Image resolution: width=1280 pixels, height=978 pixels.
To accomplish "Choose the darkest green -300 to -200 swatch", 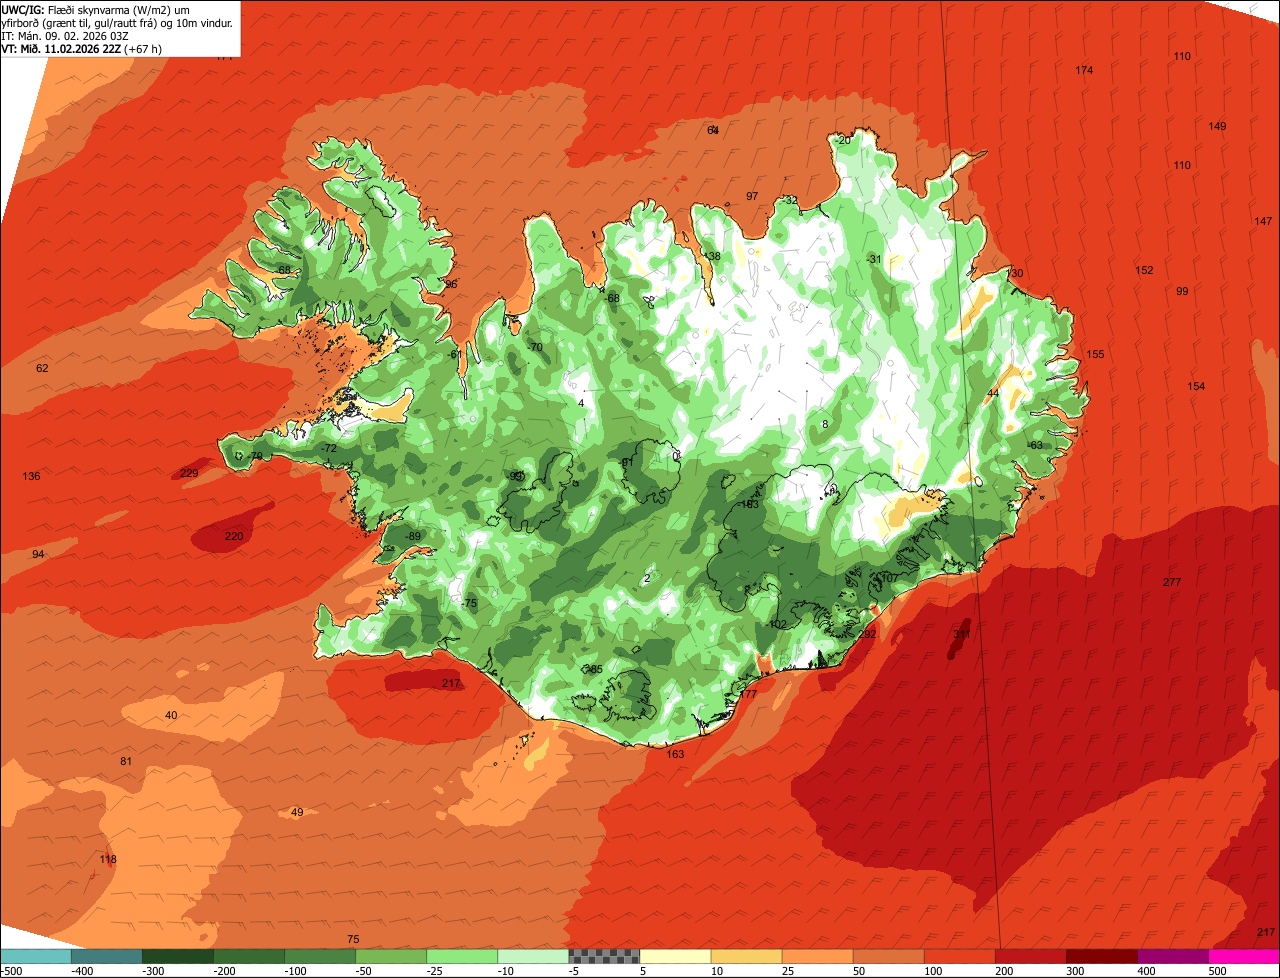I will pyautogui.click(x=178, y=956).
